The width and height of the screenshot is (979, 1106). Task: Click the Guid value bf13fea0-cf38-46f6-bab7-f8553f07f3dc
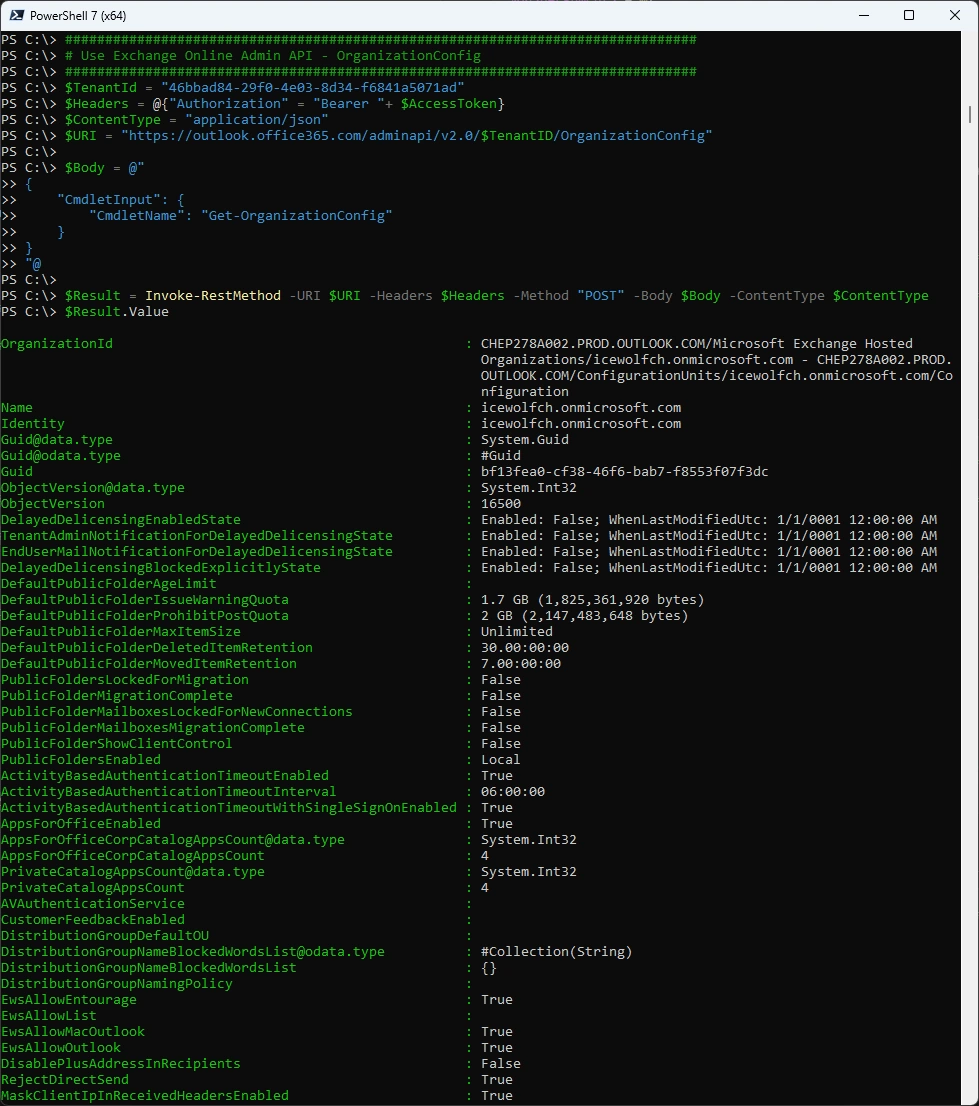pyautogui.click(x=624, y=472)
